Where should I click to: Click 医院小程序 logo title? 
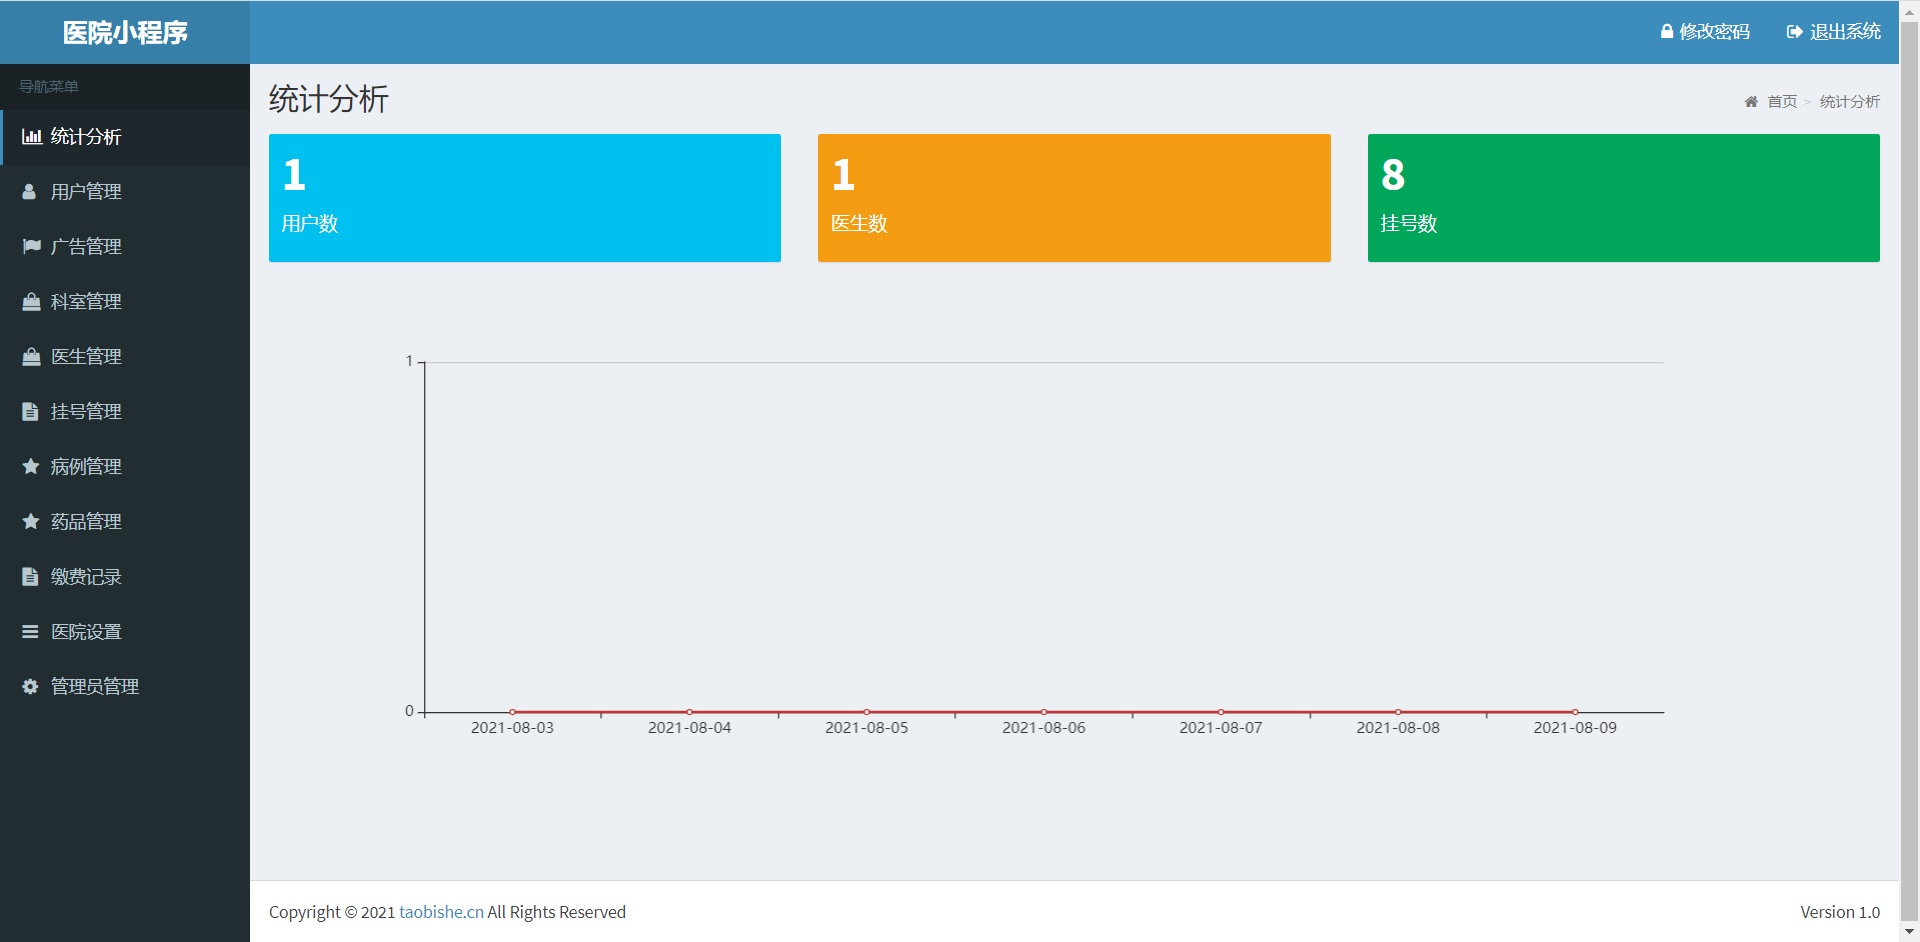tap(125, 33)
